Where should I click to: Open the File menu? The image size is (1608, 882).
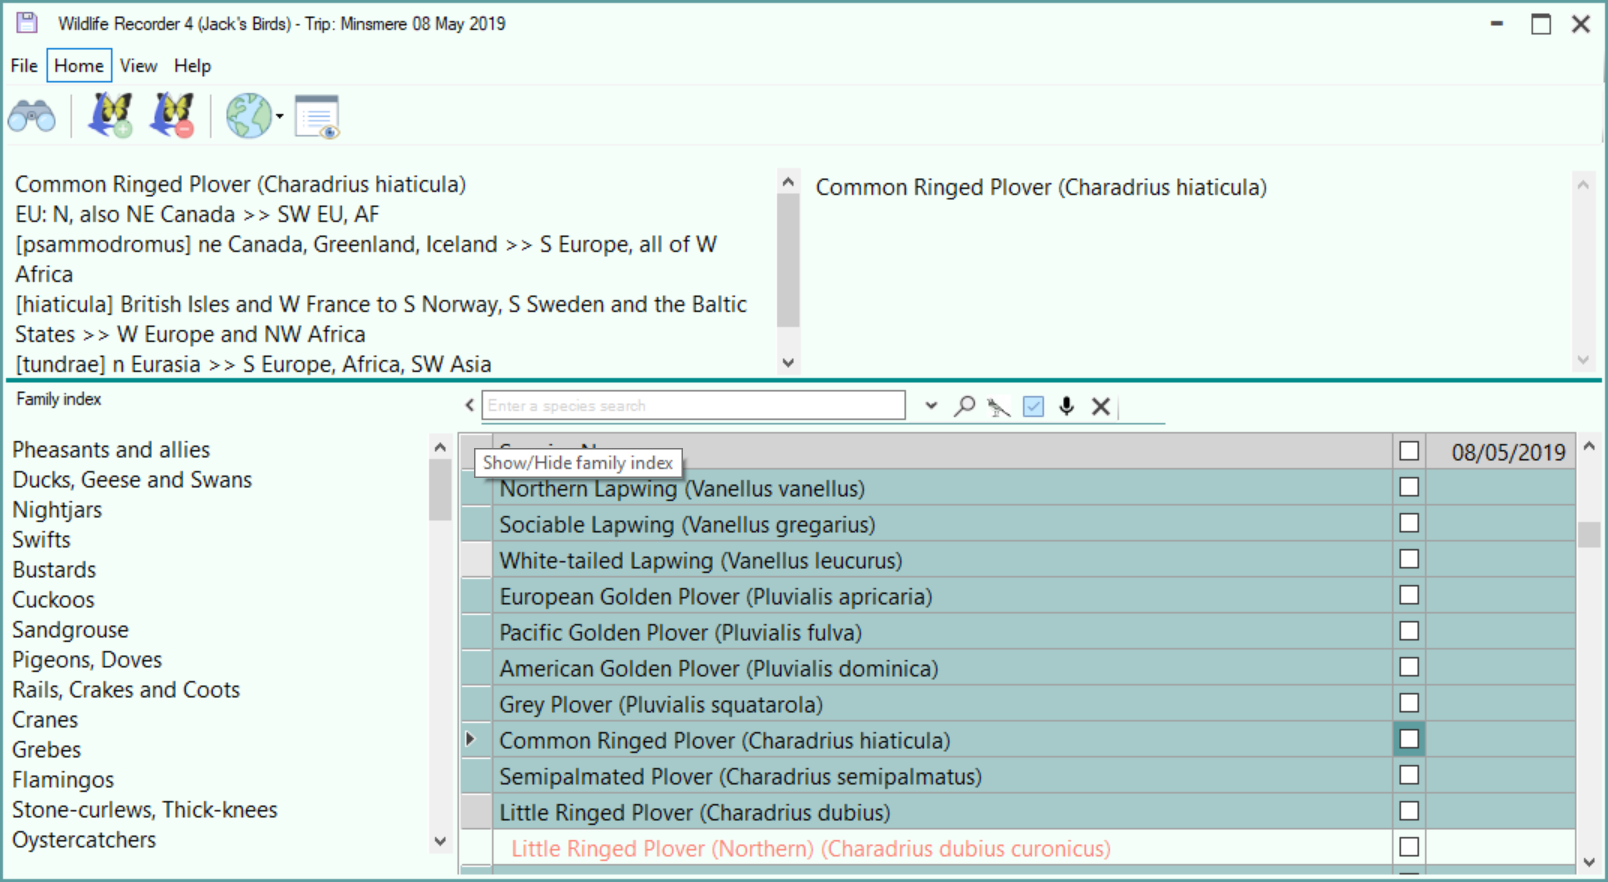(24, 66)
